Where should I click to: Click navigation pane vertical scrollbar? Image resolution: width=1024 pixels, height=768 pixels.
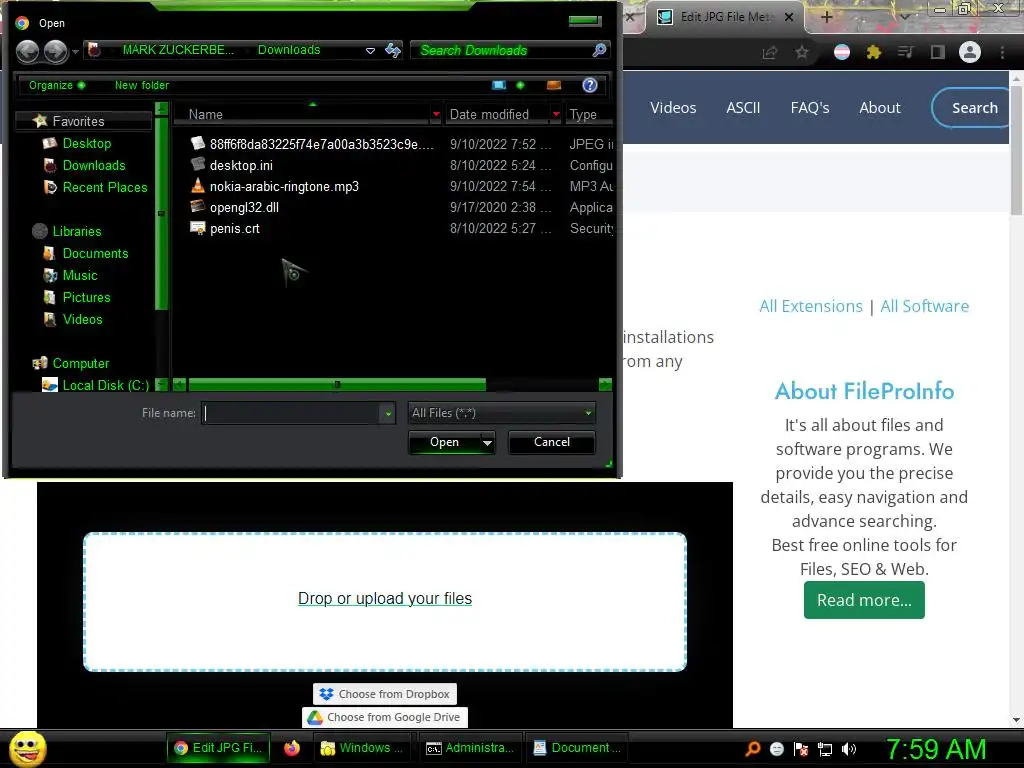coord(161,212)
